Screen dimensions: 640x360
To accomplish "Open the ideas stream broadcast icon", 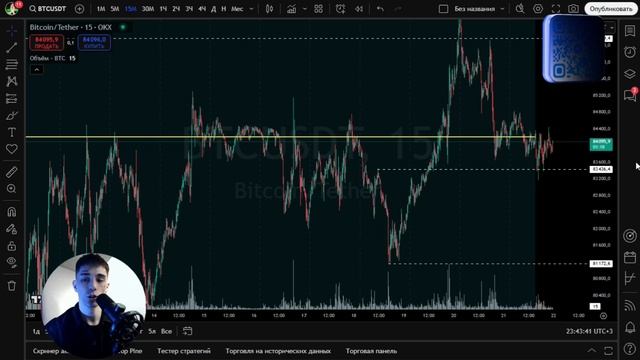I will (x=629, y=305).
